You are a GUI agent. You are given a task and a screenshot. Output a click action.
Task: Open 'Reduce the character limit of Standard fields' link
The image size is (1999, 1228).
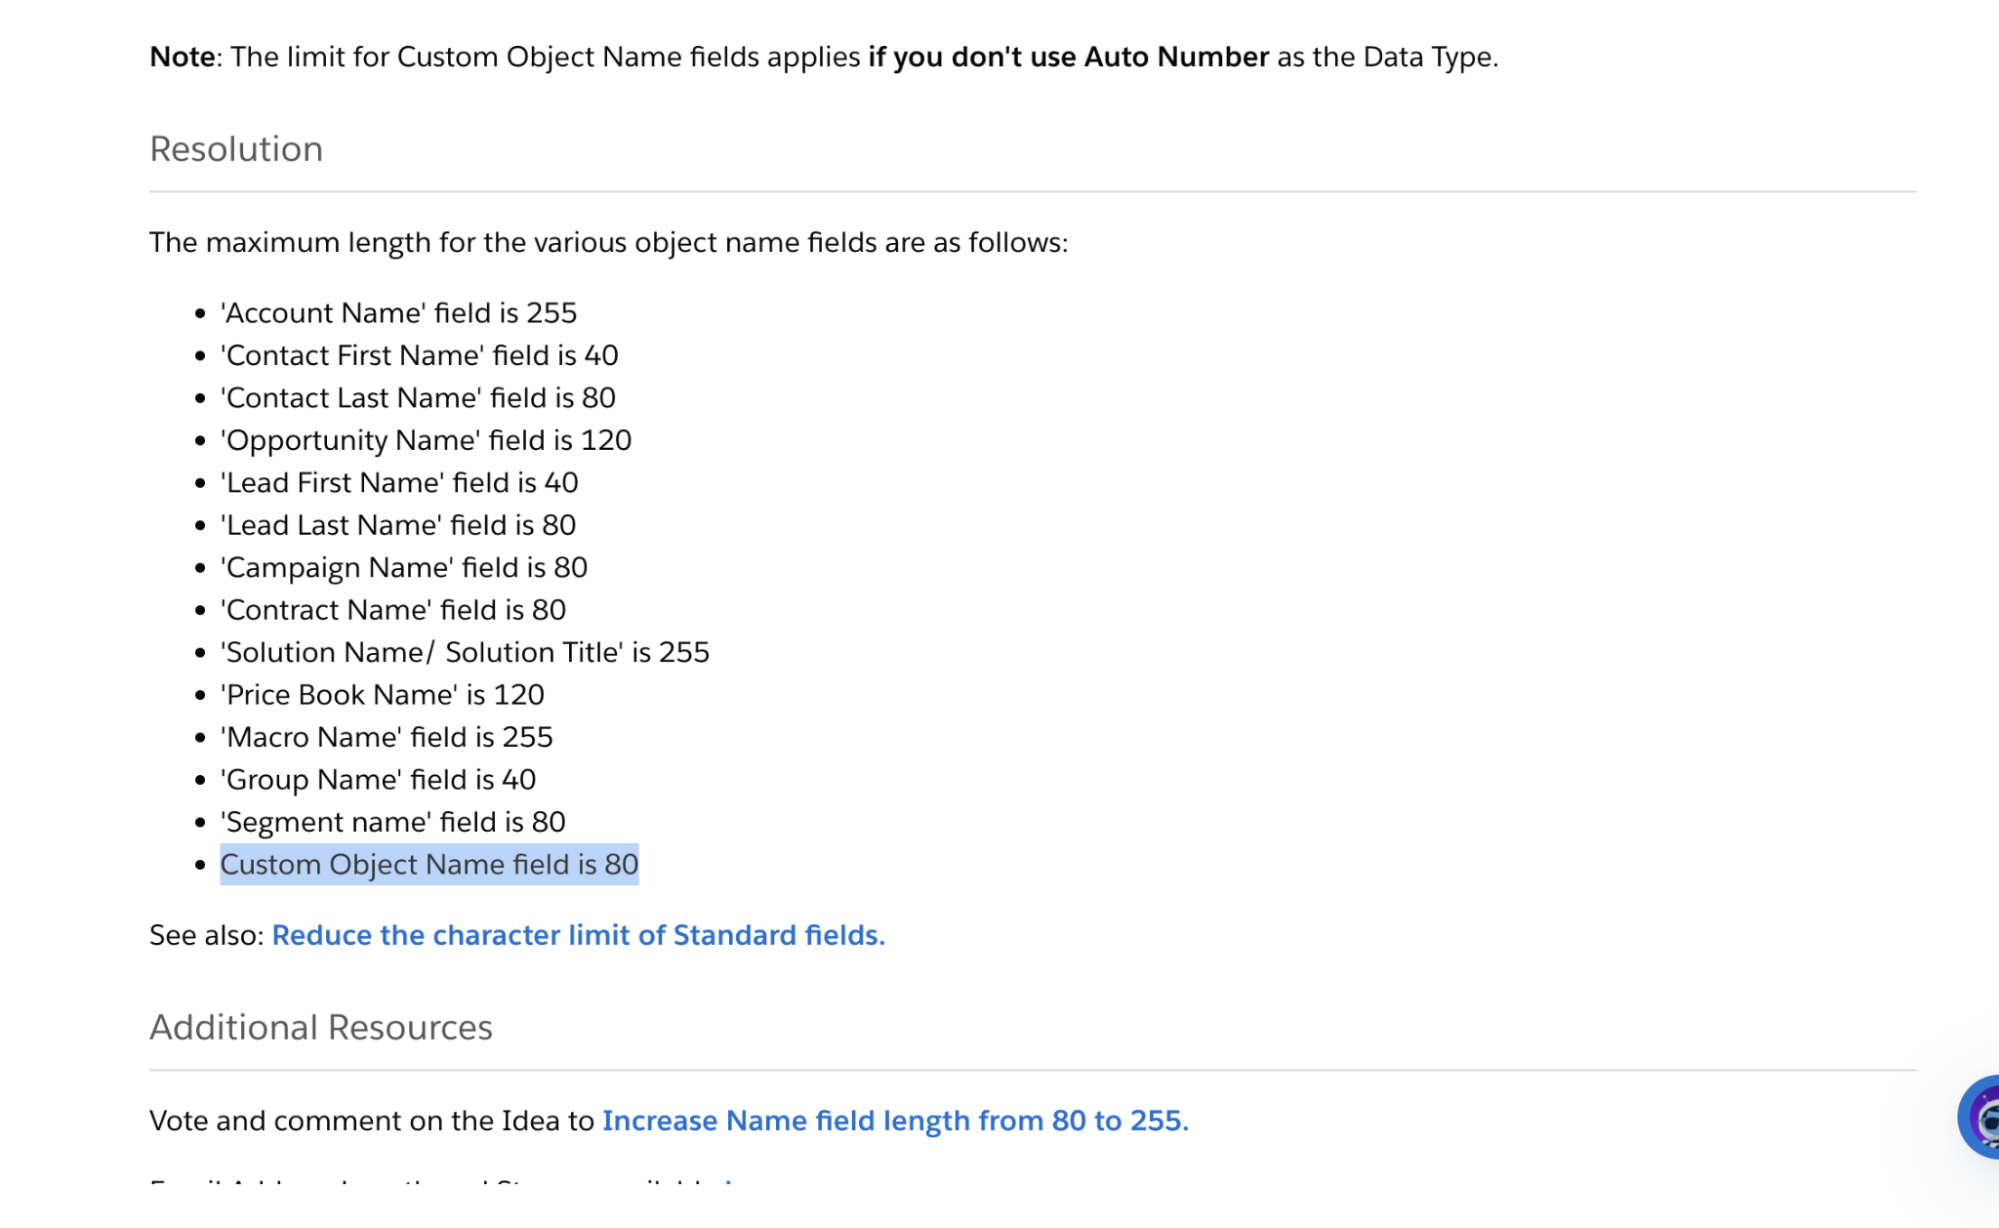578,935
